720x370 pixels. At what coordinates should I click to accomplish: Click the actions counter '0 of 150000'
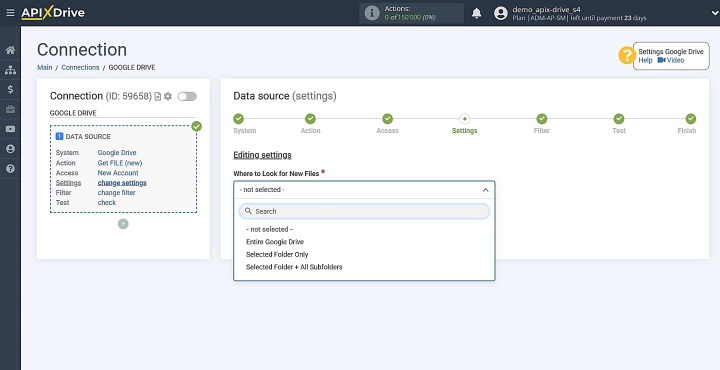410,17
